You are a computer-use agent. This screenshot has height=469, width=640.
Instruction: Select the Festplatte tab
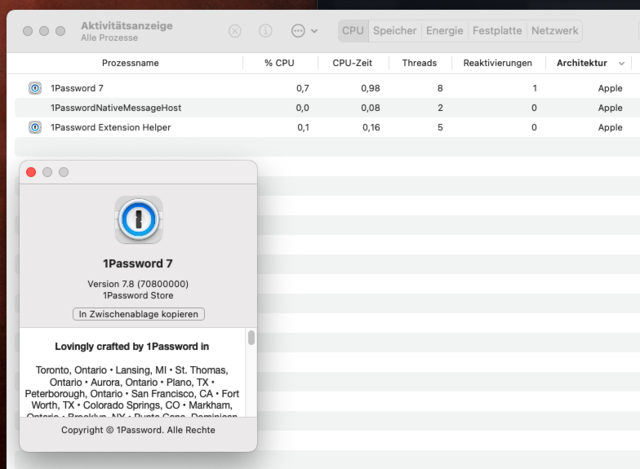click(497, 31)
